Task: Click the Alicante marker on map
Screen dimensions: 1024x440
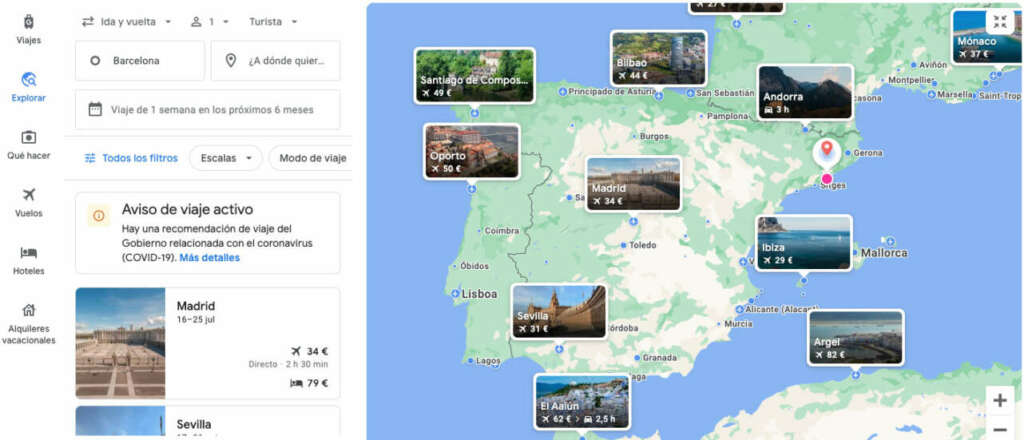Action: tap(739, 309)
